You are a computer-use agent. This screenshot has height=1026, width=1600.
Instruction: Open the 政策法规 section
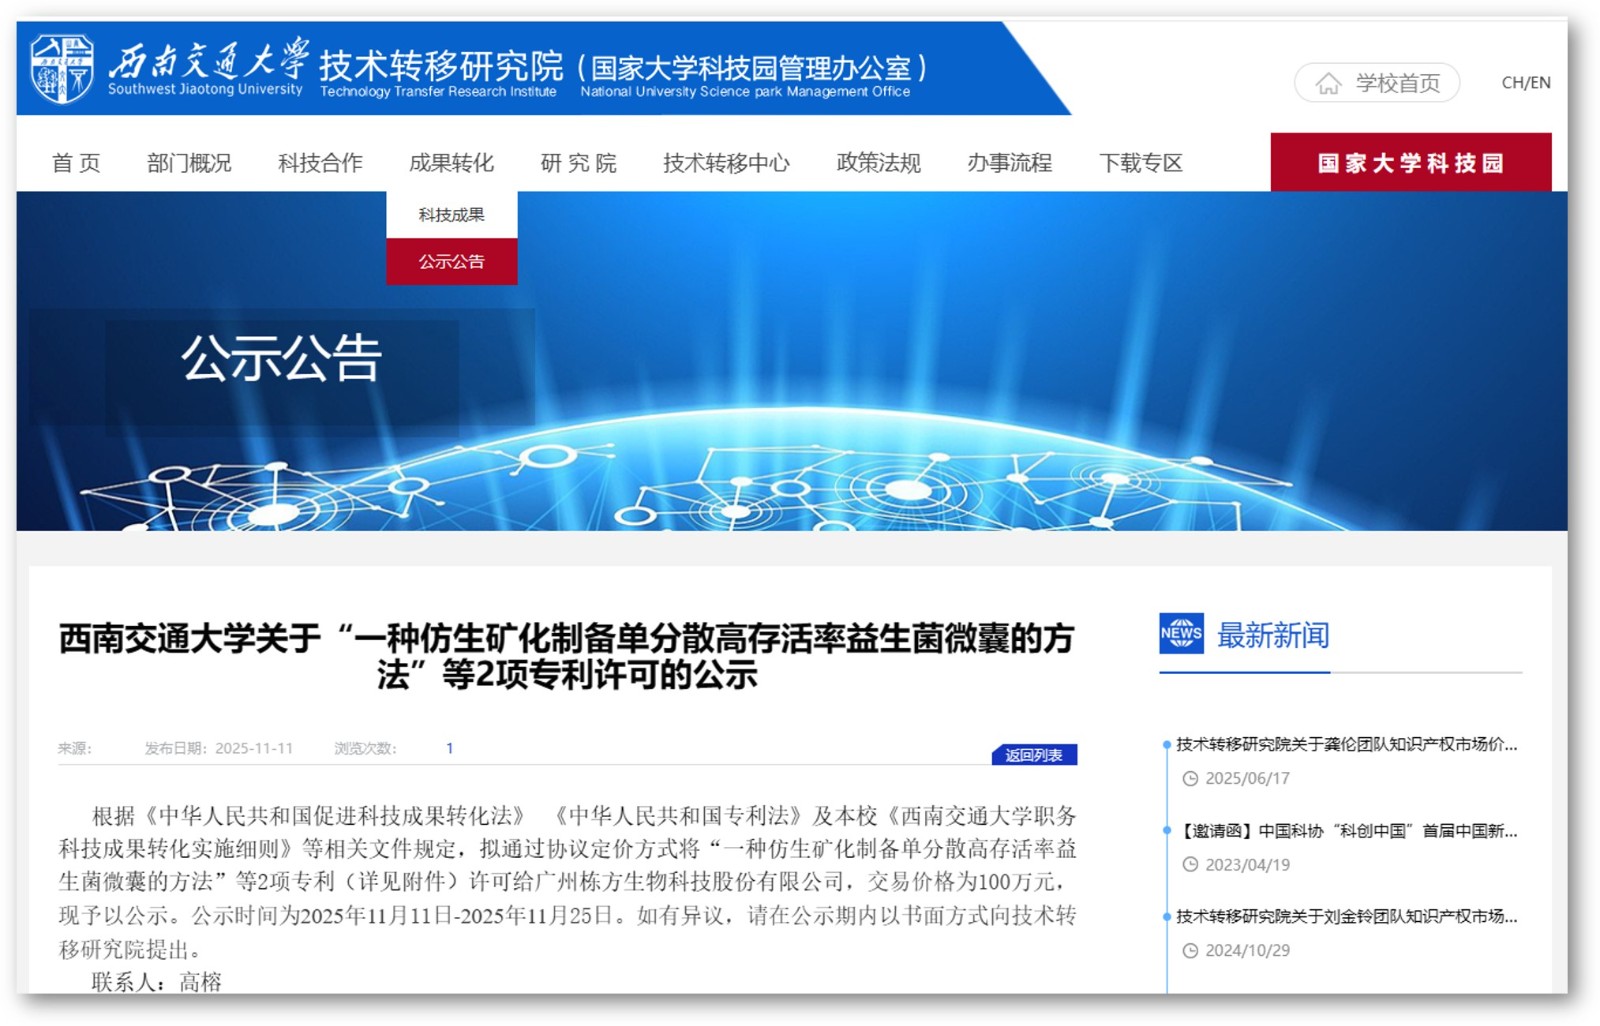pos(878,163)
